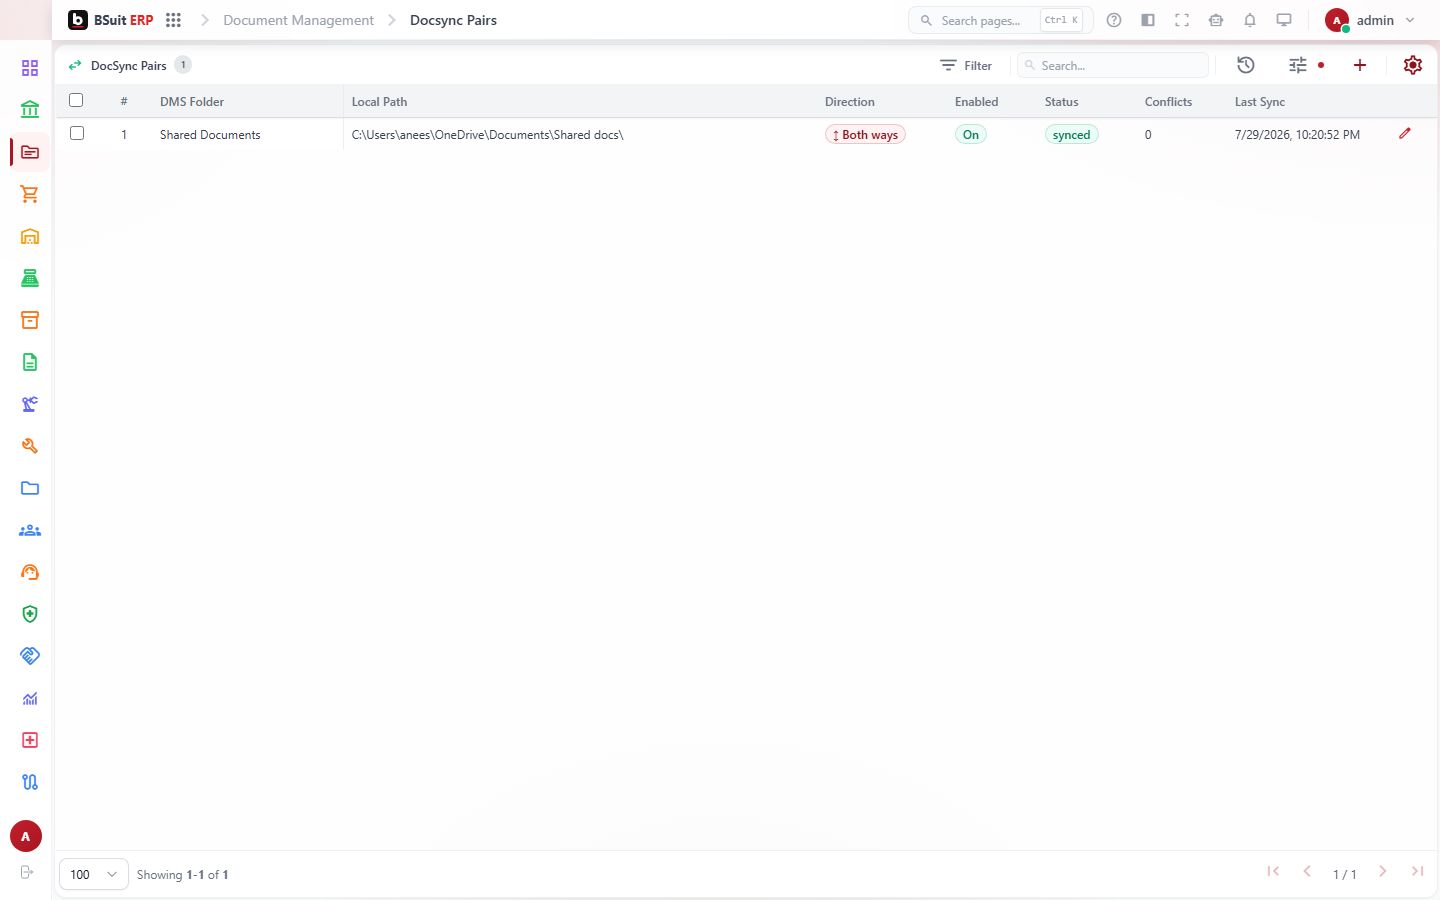
Task: Go to Document Management breadcrumb
Action: click(298, 20)
